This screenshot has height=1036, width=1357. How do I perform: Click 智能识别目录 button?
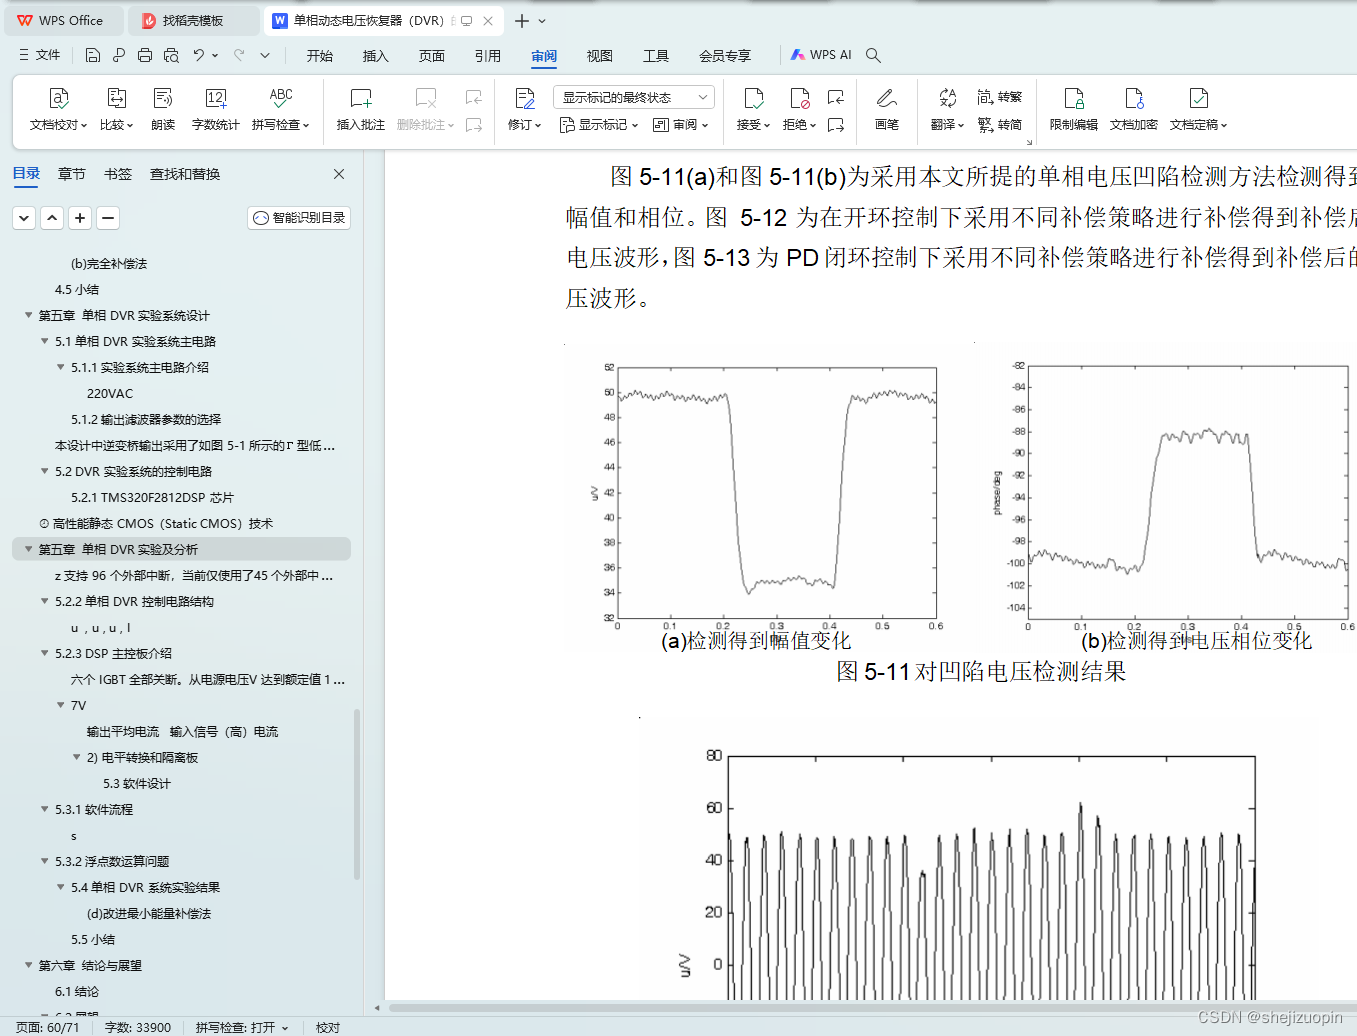[x=299, y=217]
